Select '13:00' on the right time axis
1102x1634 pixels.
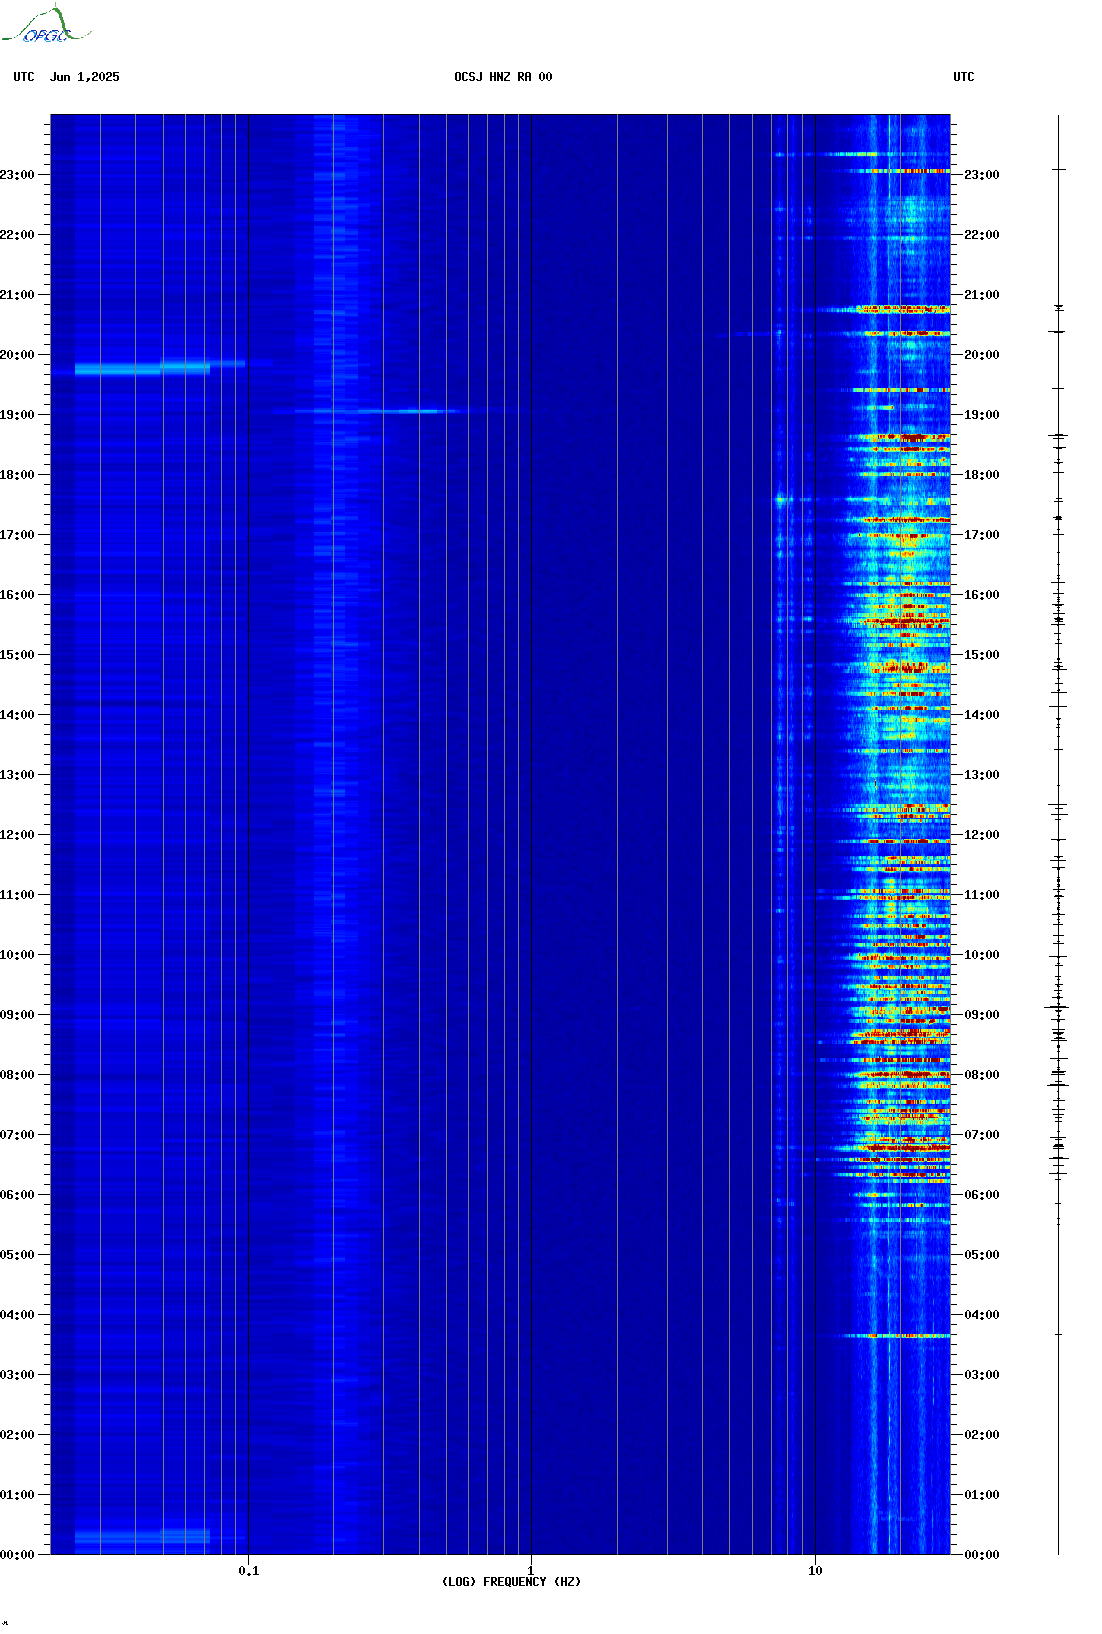[981, 775]
